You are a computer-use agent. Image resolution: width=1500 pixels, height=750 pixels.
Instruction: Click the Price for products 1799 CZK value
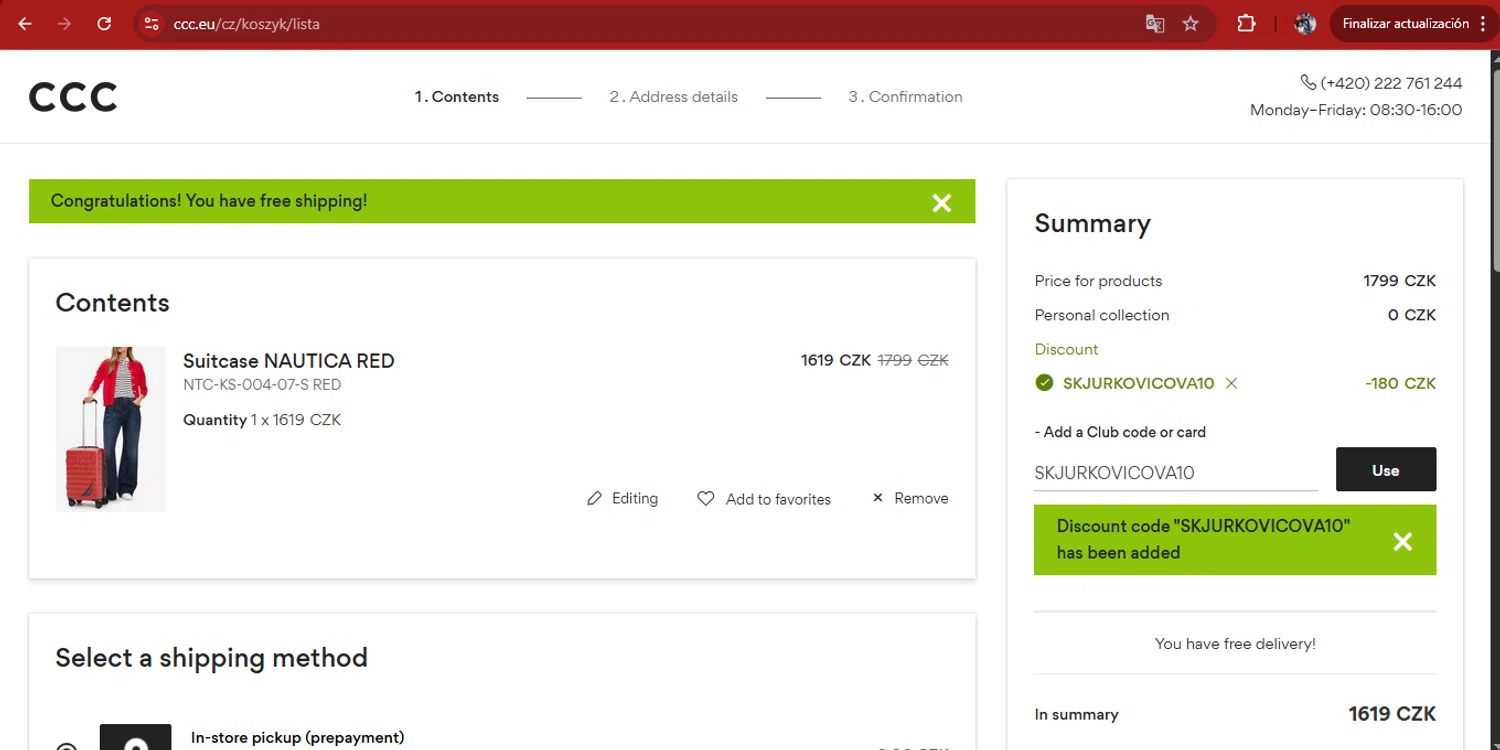coord(1400,281)
